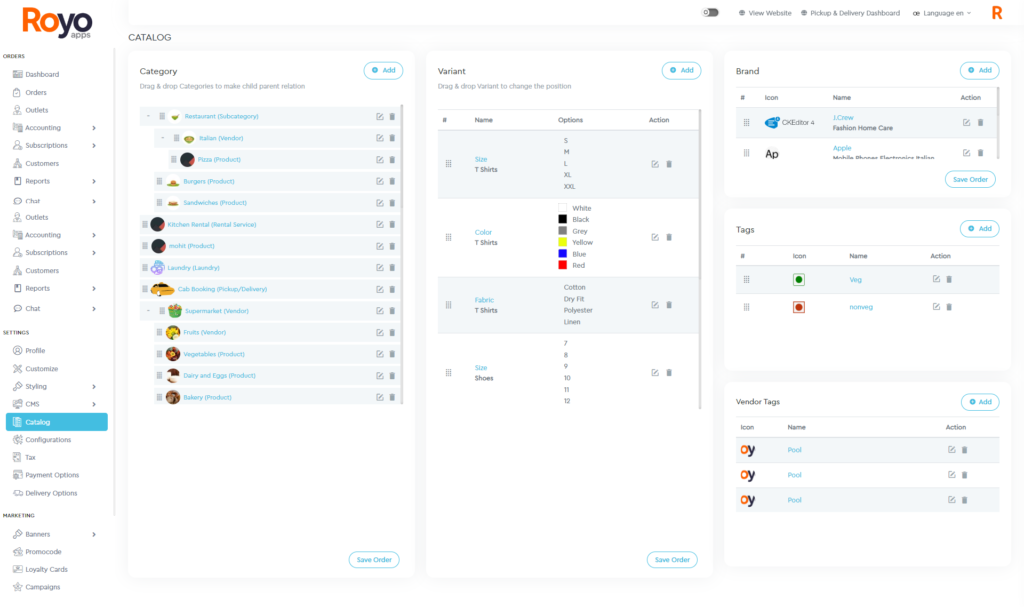
Task: Select Catalog in the sidebar
Action: coord(57,422)
